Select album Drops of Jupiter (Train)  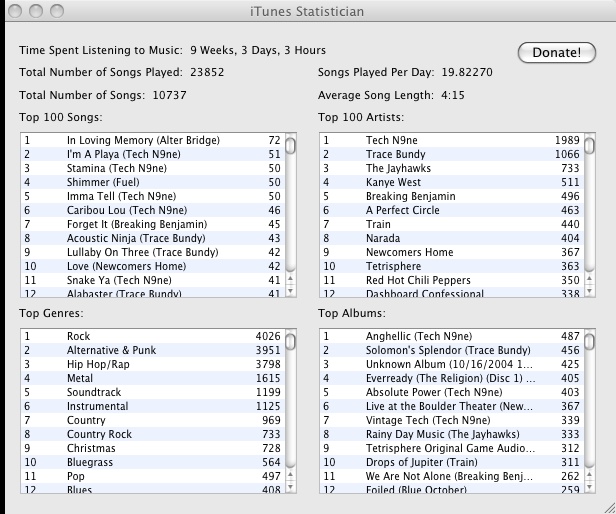[452, 462]
